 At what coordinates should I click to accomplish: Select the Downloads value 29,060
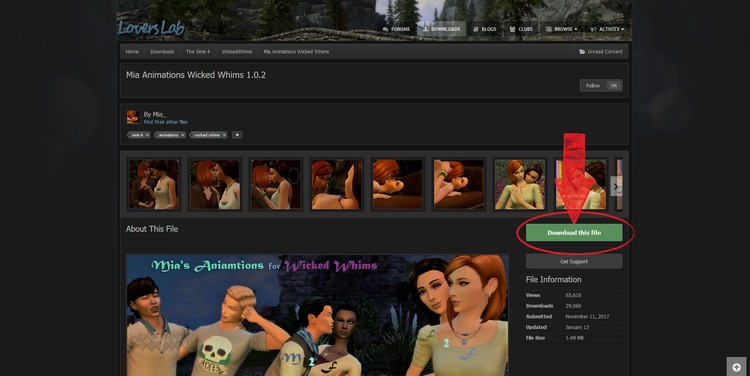coord(574,306)
